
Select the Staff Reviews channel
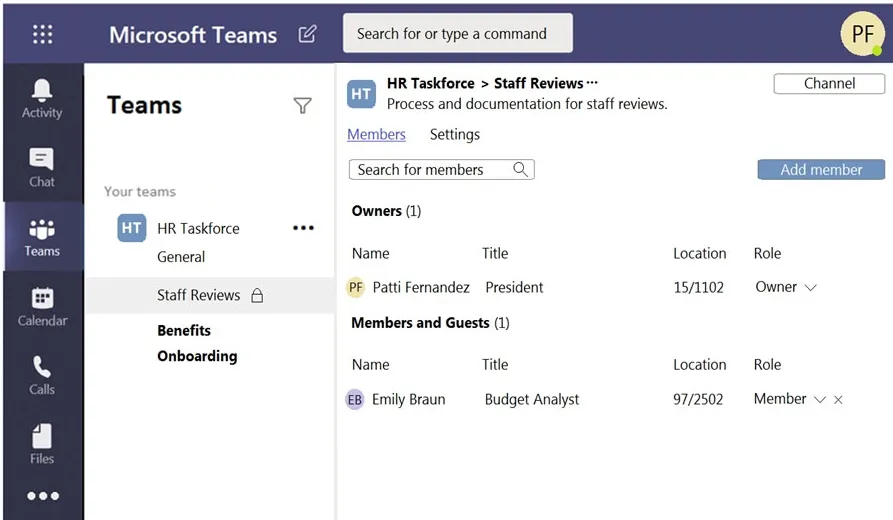click(210, 295)
